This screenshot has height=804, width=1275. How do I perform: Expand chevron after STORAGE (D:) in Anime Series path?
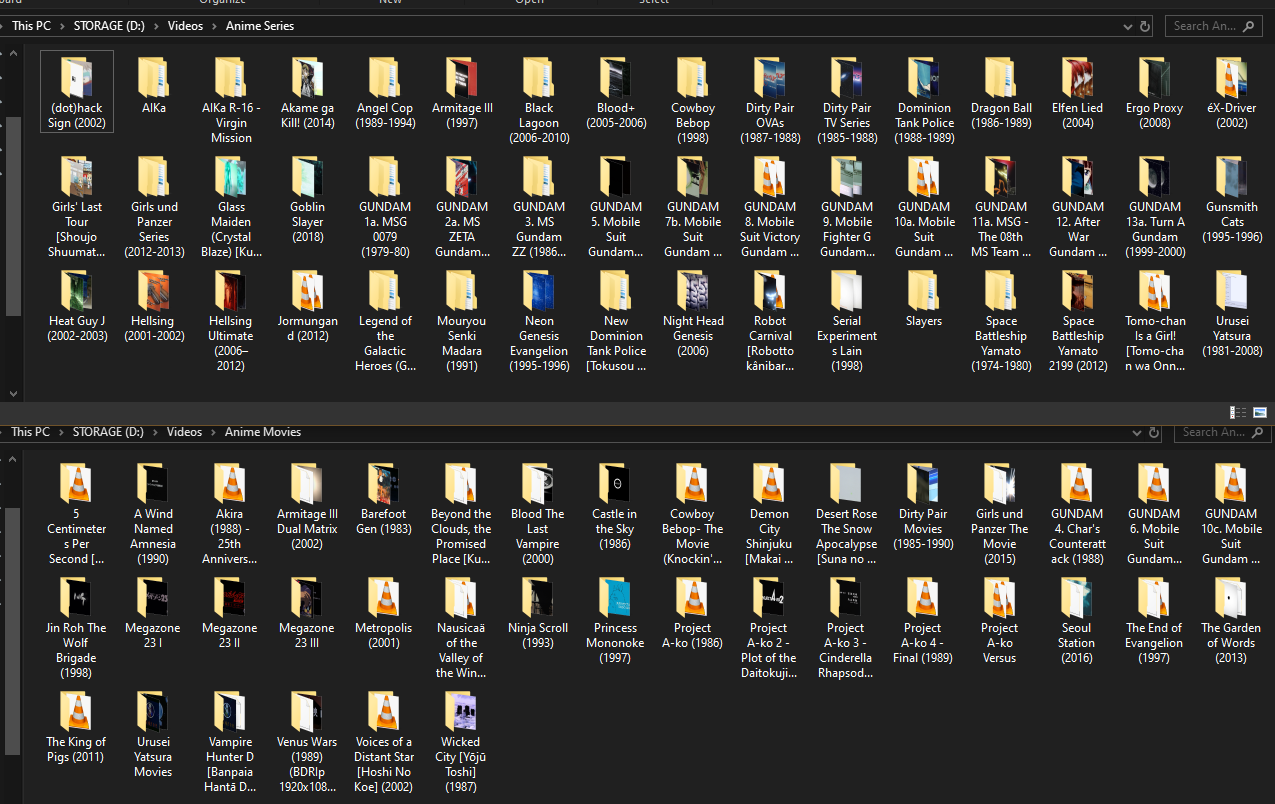pyautogui.click(x=157, y=26)
